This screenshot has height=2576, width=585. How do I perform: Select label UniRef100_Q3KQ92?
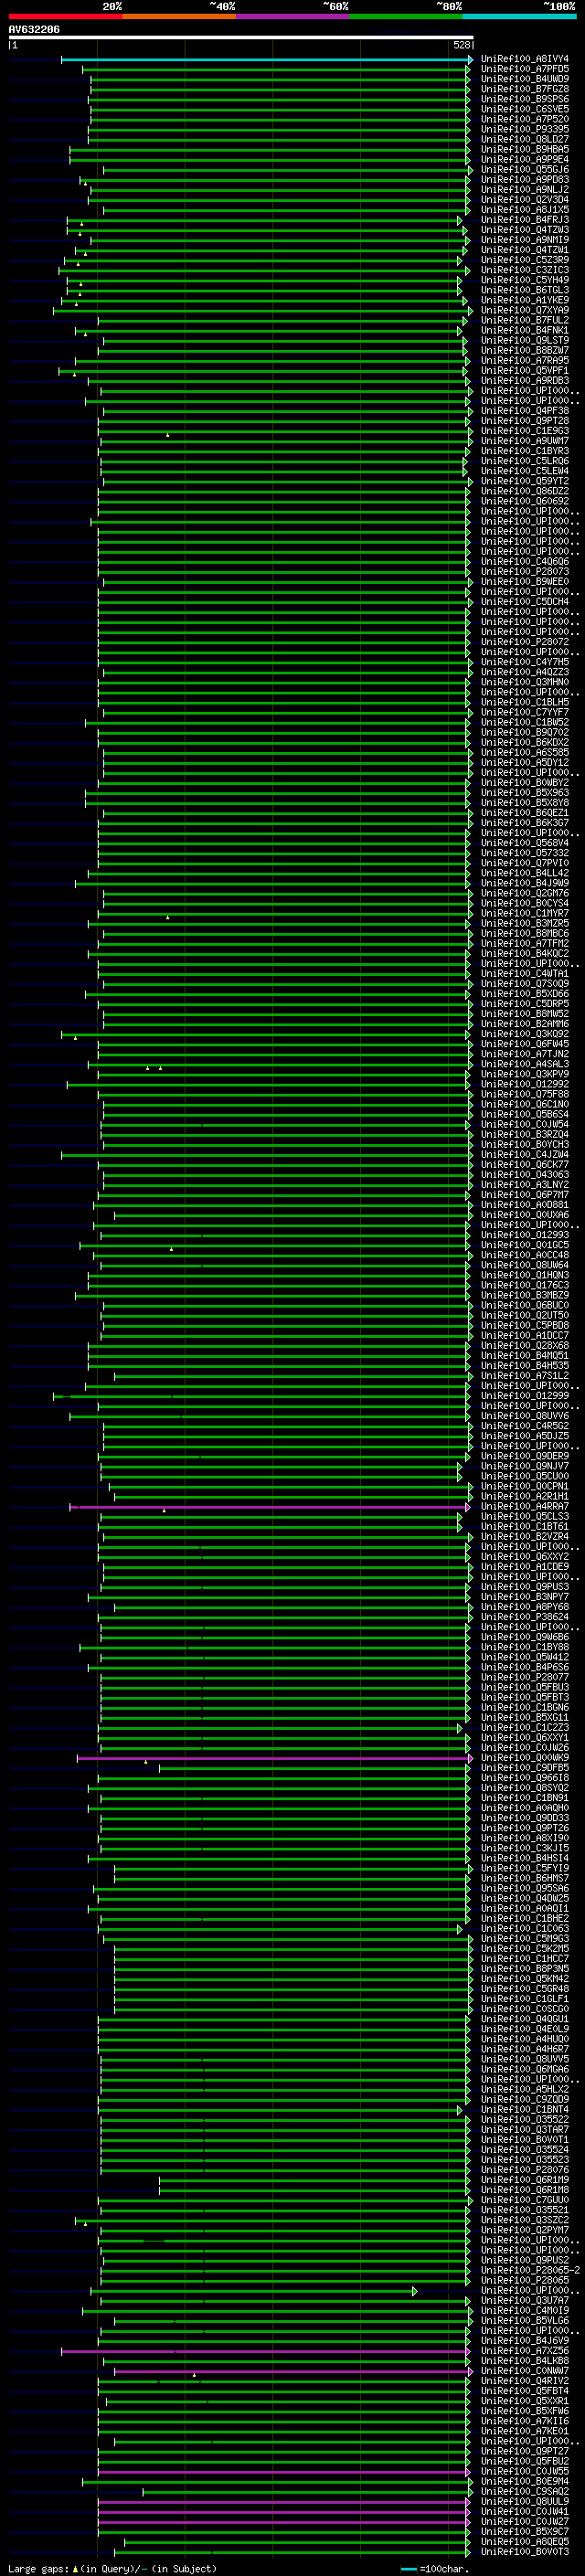point(525,1034)
